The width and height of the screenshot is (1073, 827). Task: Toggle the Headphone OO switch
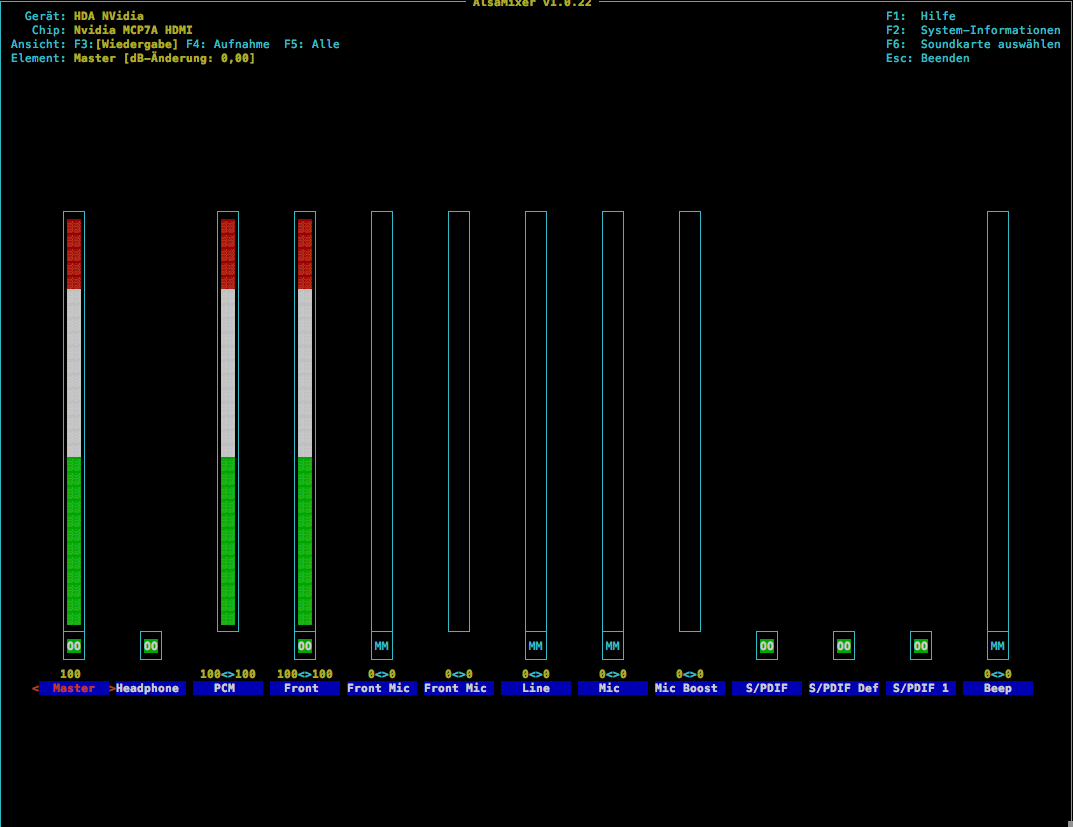(151, 646)
